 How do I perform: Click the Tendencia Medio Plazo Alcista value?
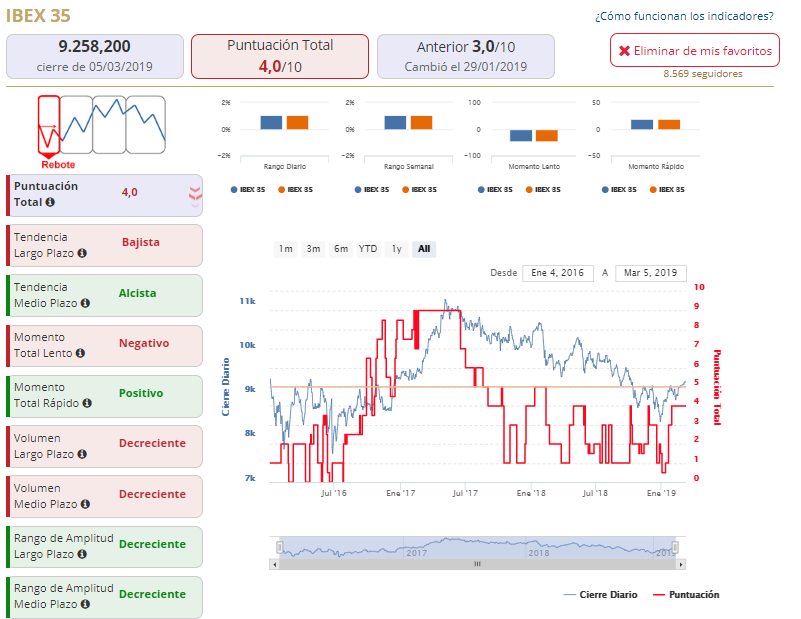pos(137,293)
